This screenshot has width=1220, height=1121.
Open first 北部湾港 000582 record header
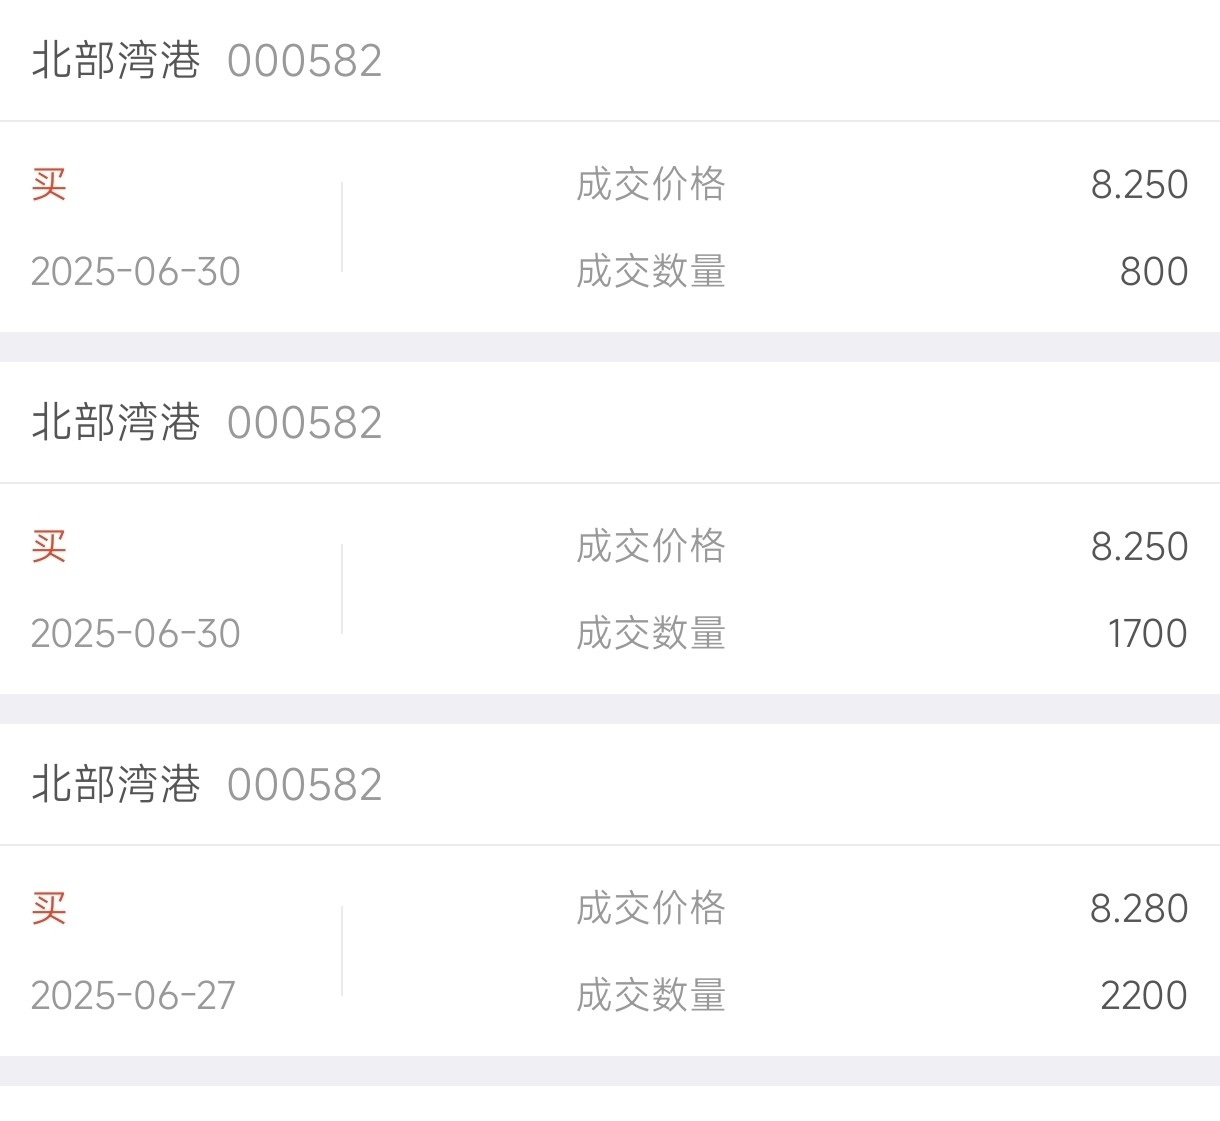click(x=610, y=60)
